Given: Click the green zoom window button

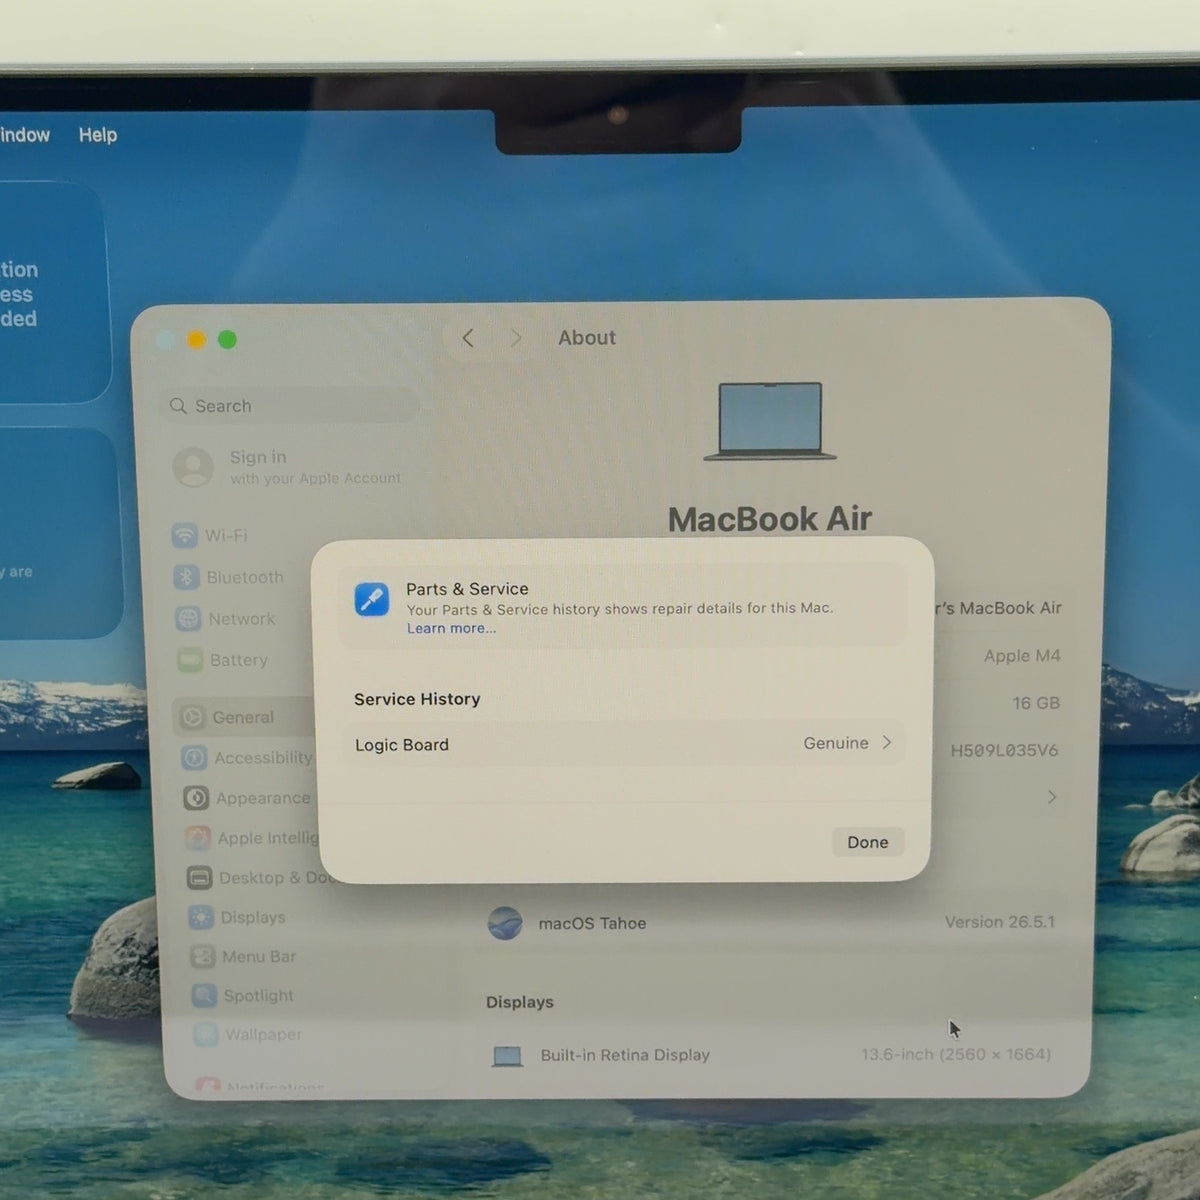Looking at the screenshot, I should click(228, 340).
